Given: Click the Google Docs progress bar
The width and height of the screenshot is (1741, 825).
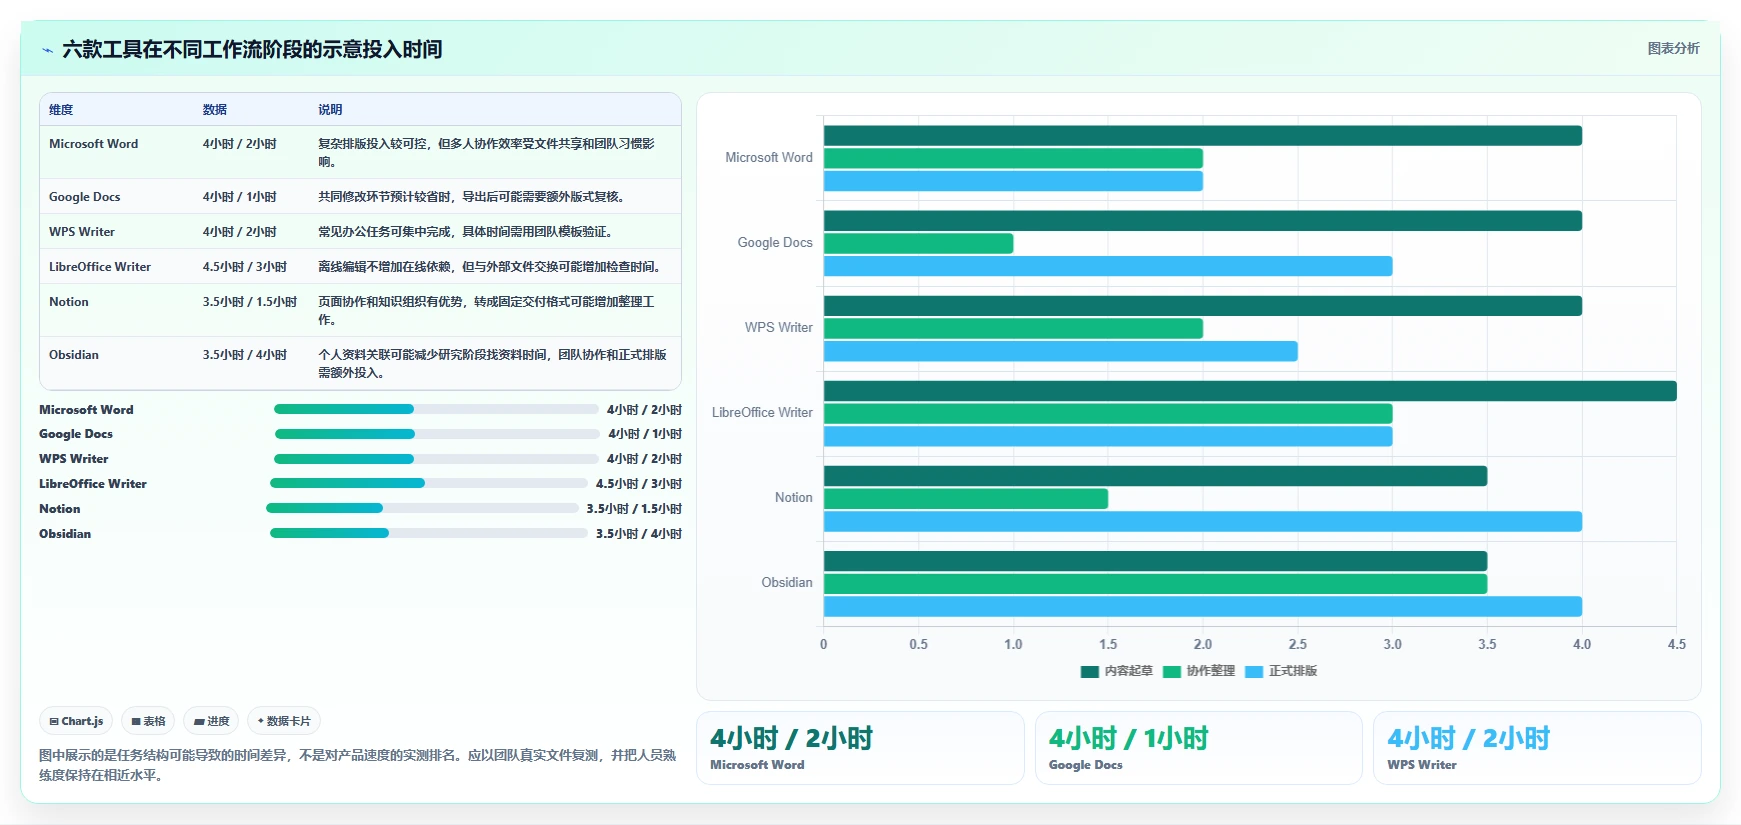Looking at the screenshot, I should 437,434.
